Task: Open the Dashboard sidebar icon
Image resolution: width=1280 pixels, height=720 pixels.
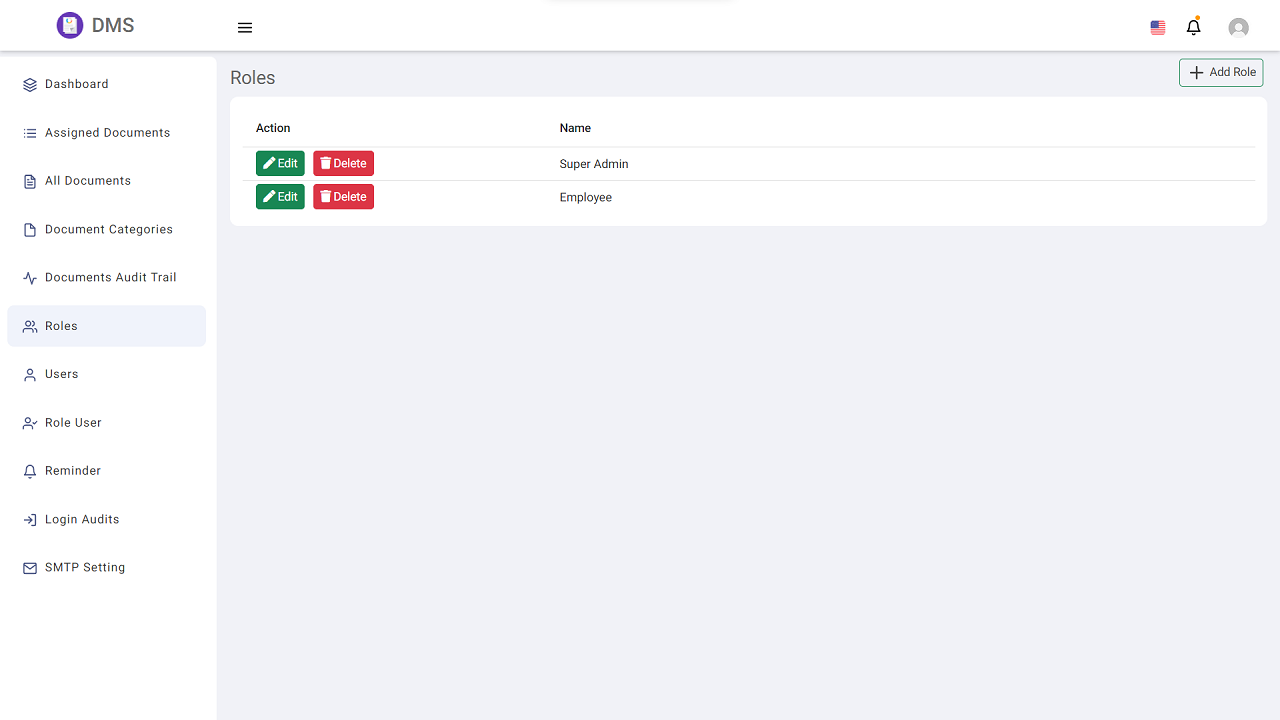Action: click(29, 84)
